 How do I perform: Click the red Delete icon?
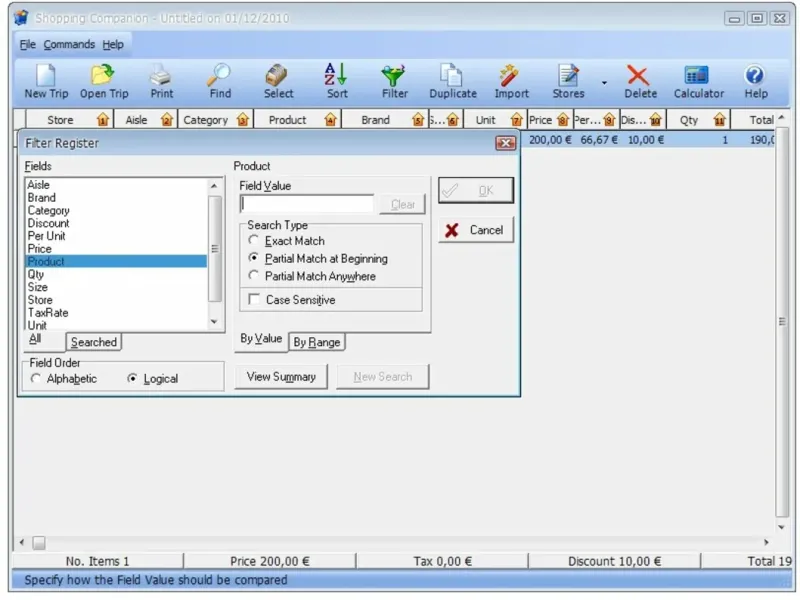coord(640,81)
